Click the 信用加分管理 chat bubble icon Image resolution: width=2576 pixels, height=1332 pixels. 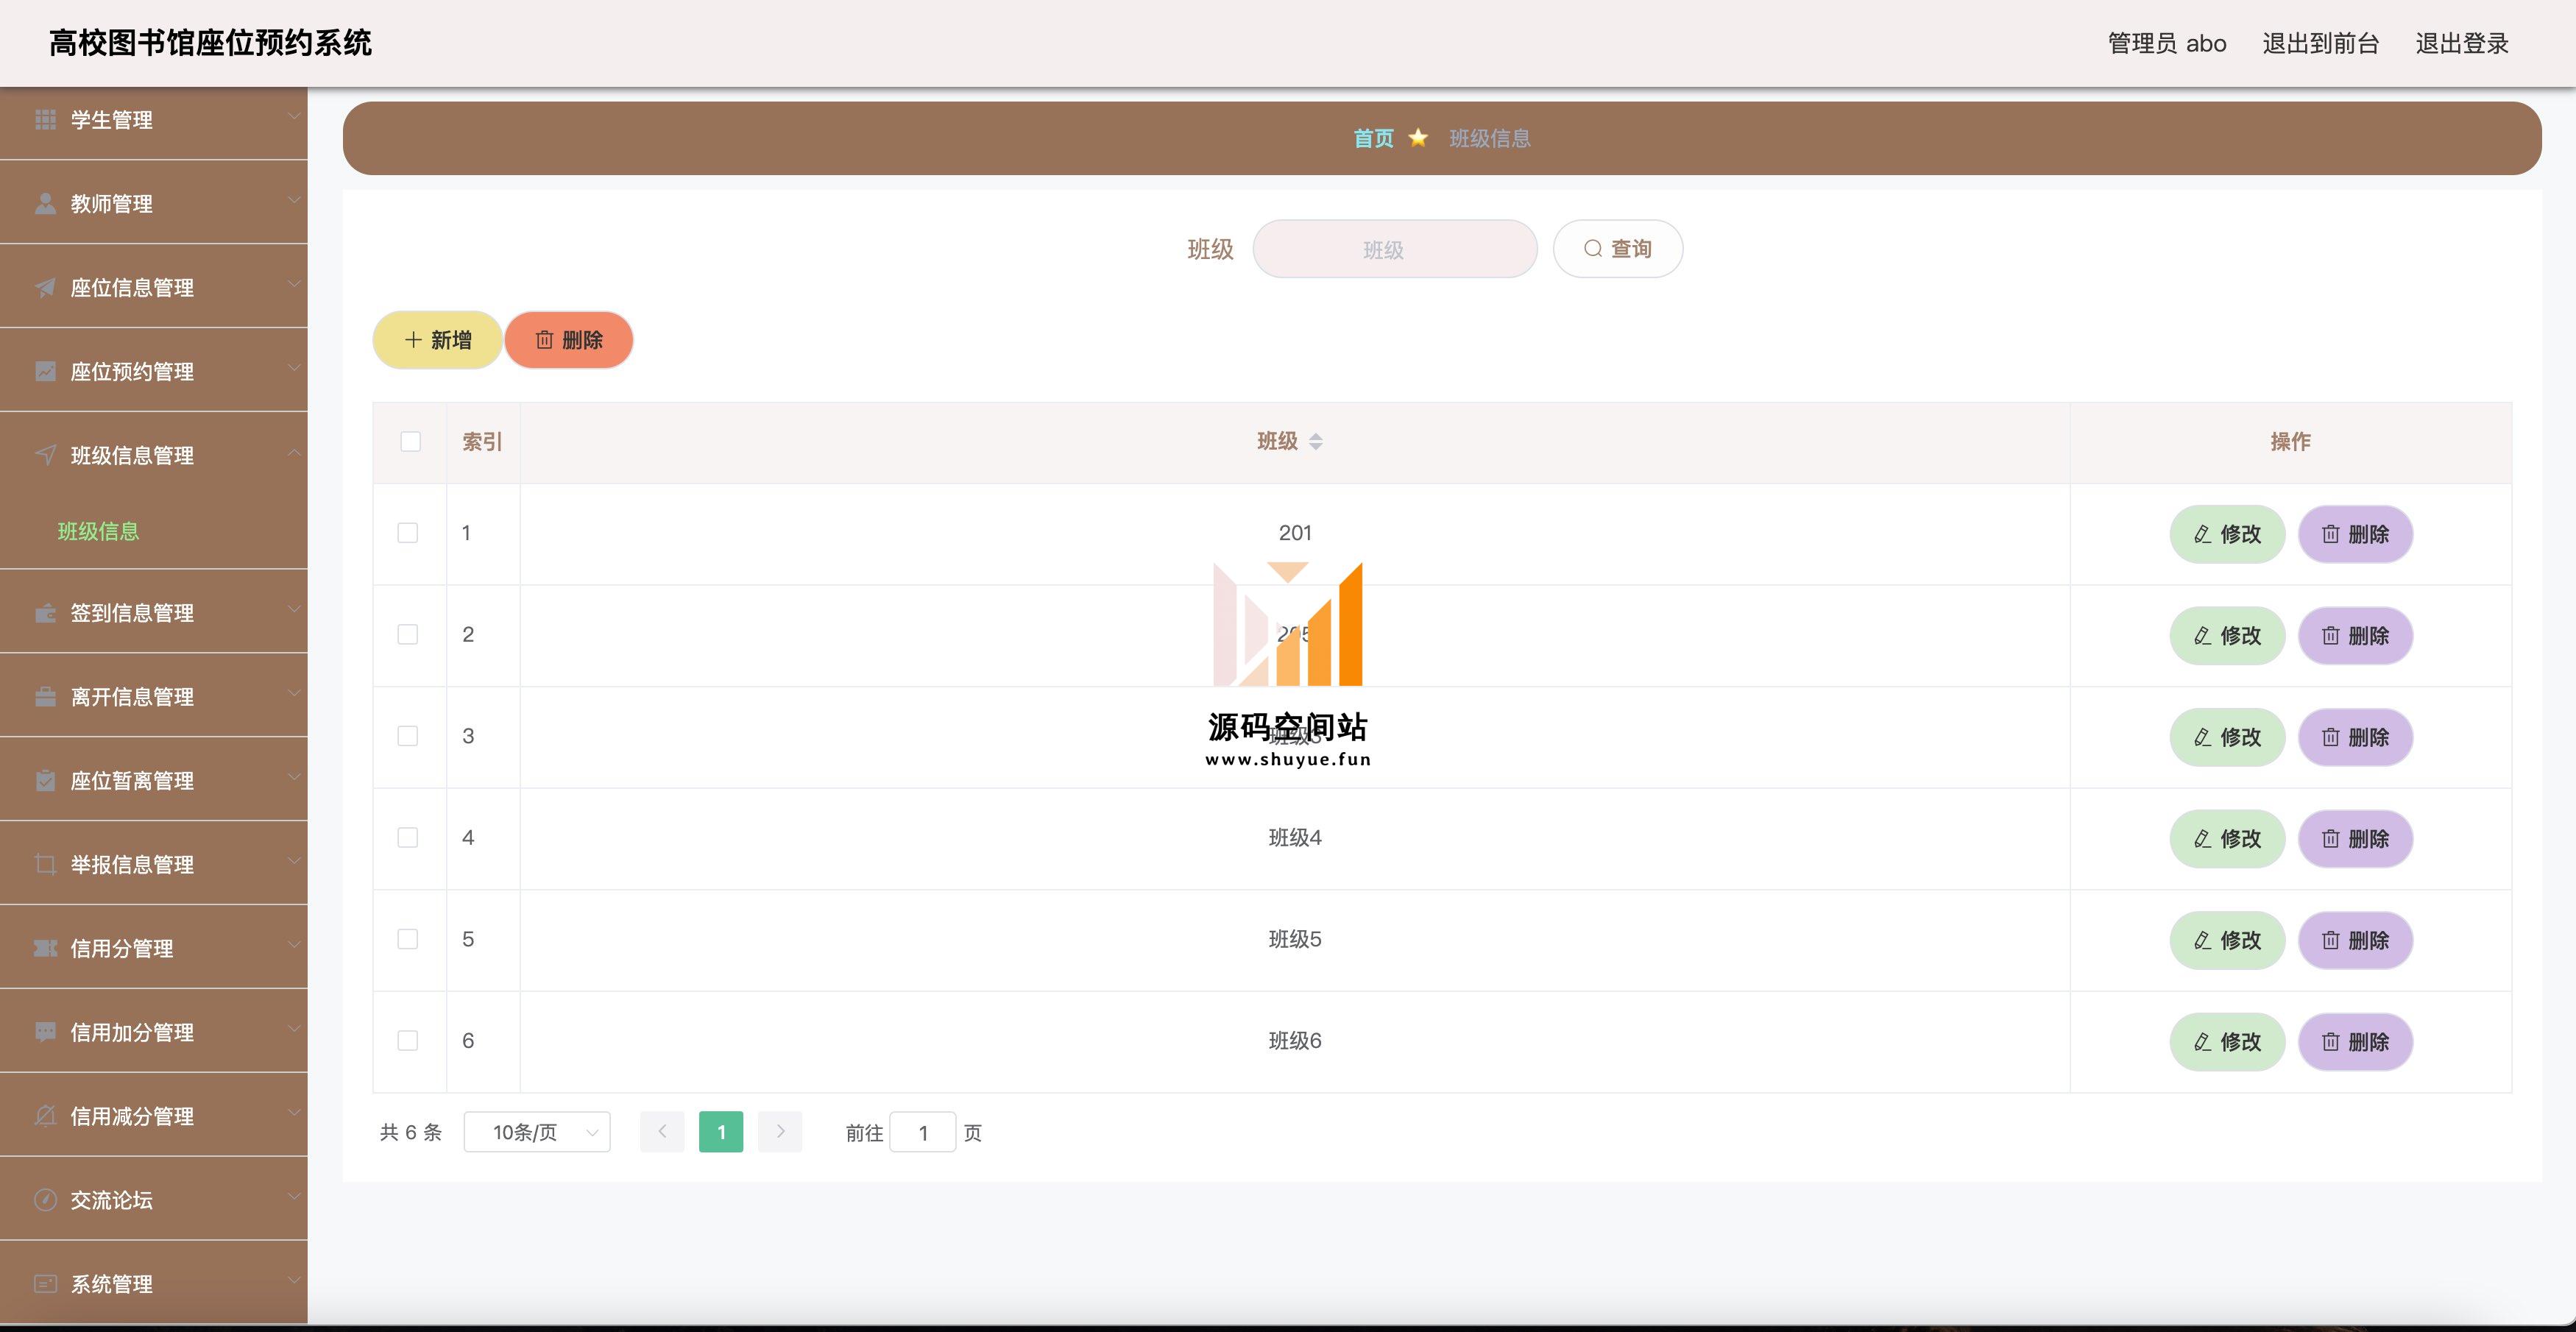click(45, 1032)
